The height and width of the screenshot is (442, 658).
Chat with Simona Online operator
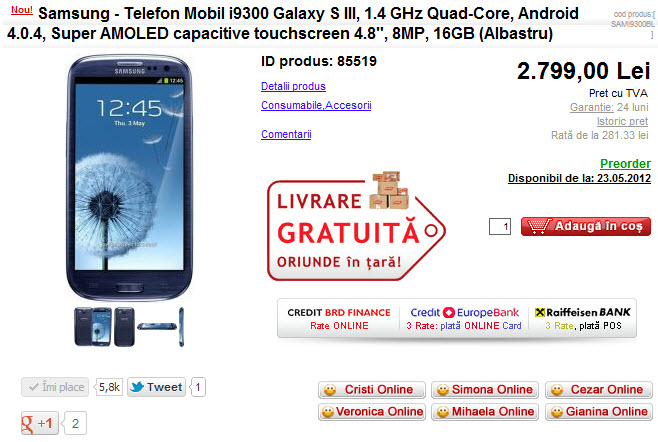[485, 390]
